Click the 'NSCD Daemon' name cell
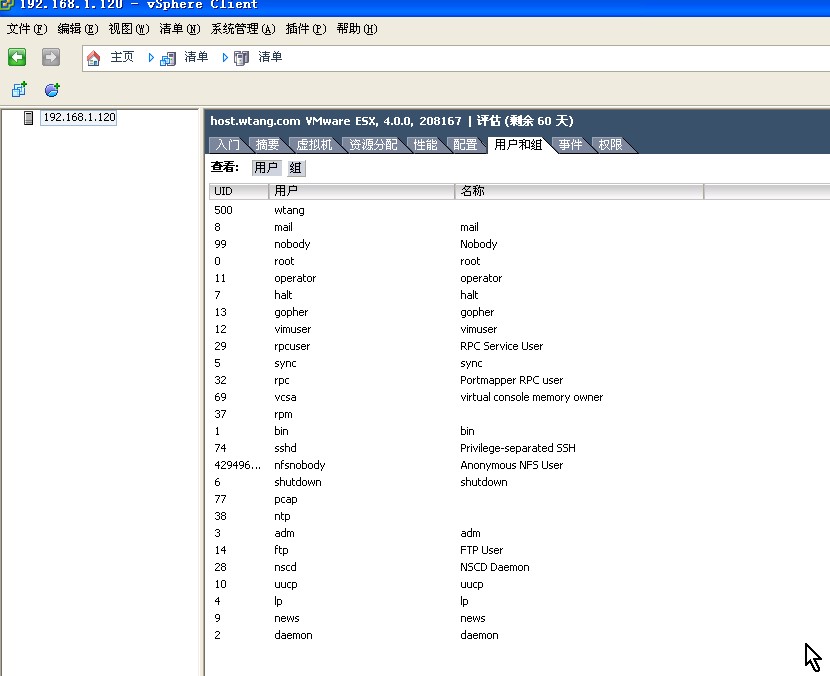 (494, 567)
